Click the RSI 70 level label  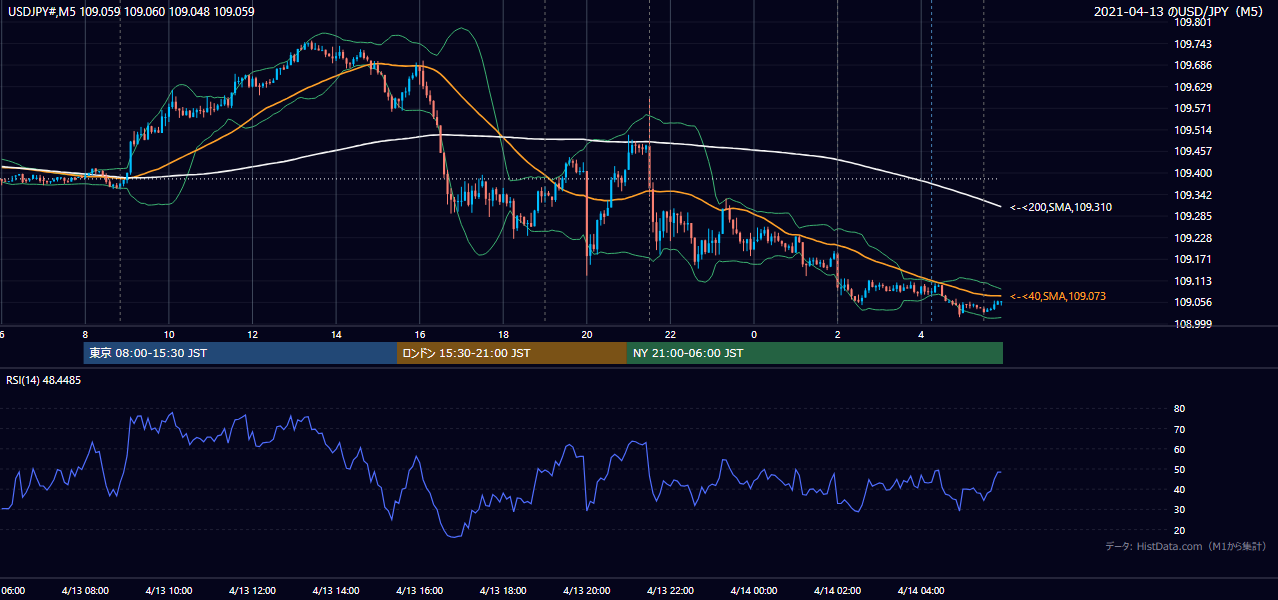[x=1179, y=429]
